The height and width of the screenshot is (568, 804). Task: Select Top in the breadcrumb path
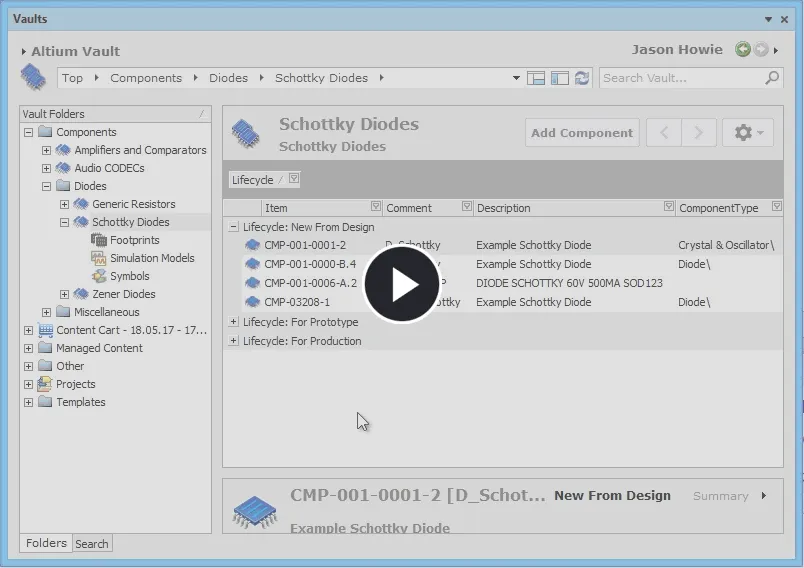pyautogui.click(x=72, y=78)
